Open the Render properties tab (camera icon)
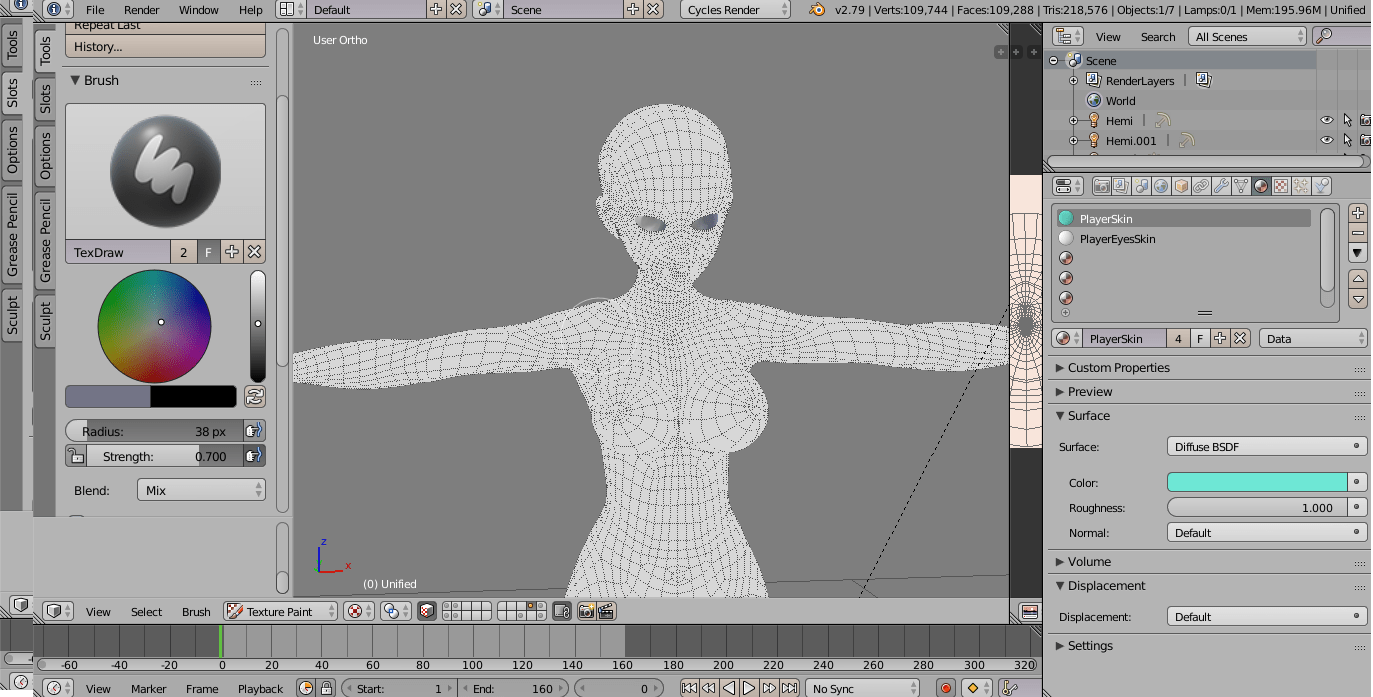The height and width of the screenshot is (697, 1373). click(1103, 187)
